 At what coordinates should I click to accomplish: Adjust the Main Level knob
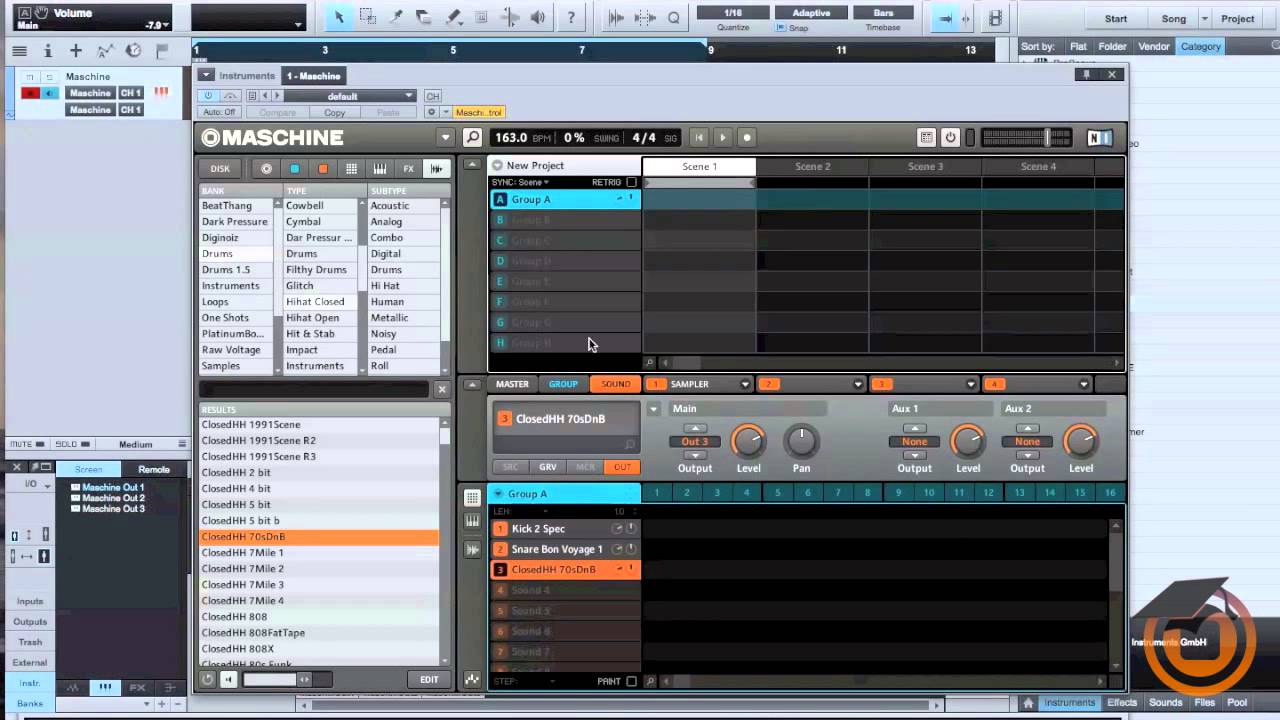coord(748,441)
